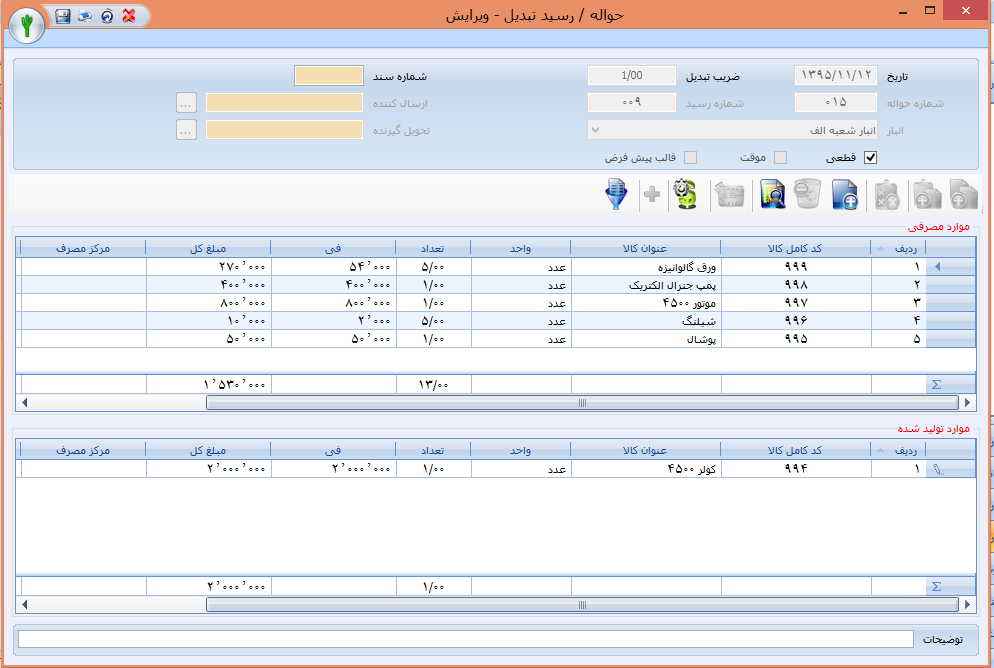Click the ارسال کننده input field

tap(284, 103)
